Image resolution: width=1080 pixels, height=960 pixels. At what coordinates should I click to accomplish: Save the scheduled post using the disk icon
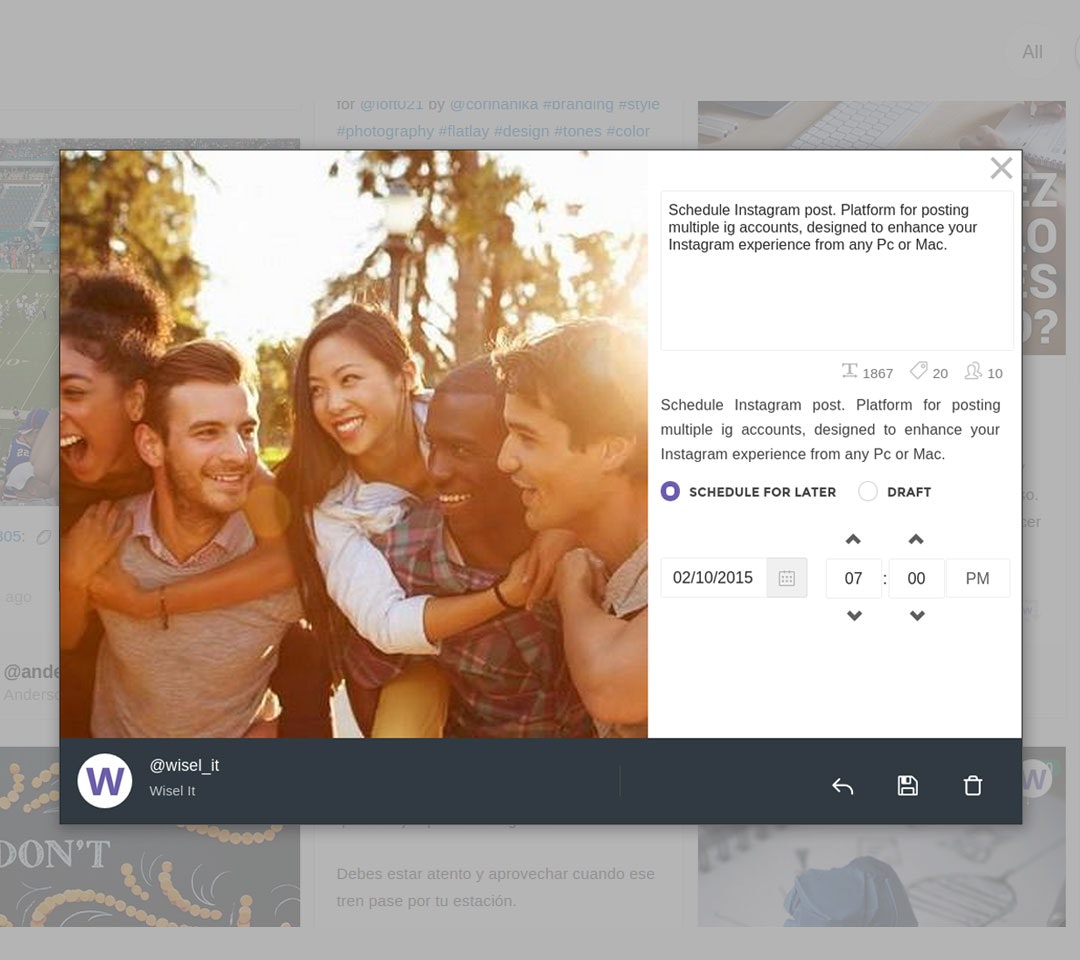[x=907, y=785]
